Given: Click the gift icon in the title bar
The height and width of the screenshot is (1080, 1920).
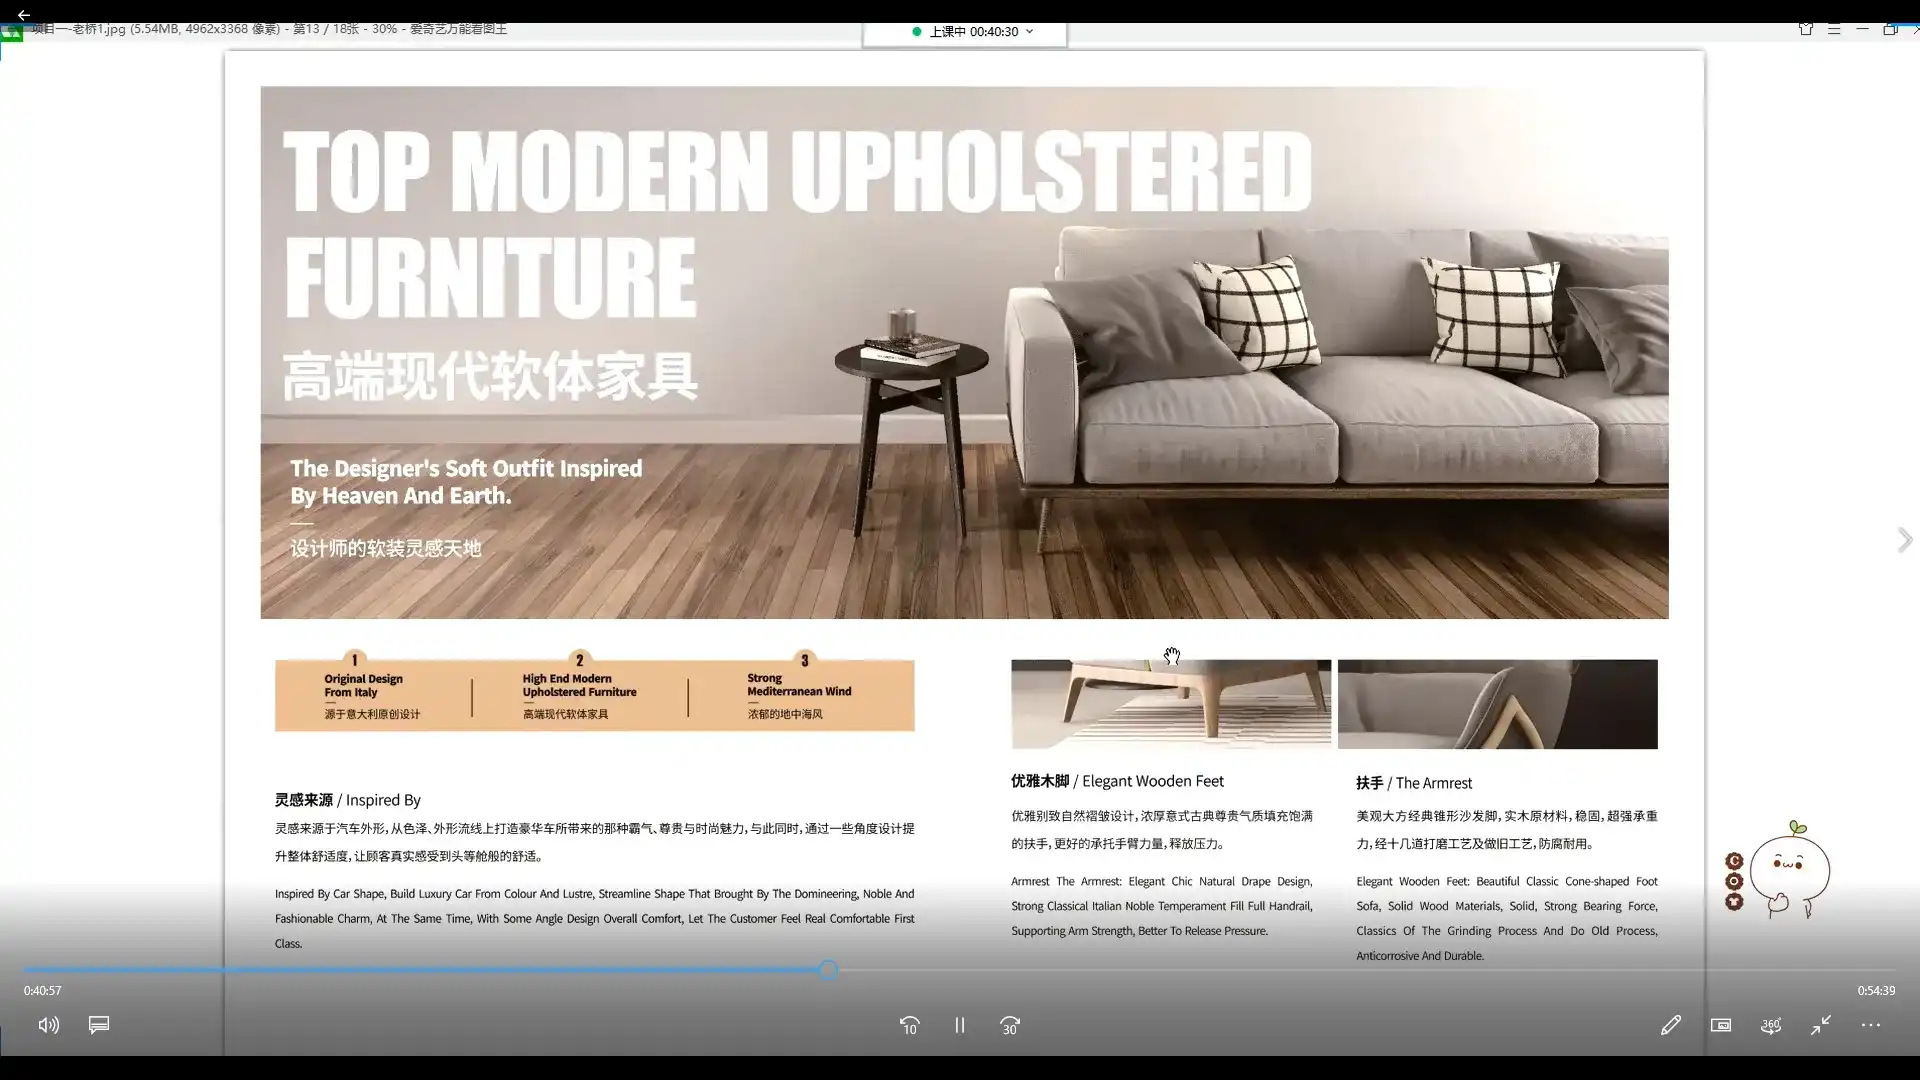Looking at the screenshot, I should point(1806,30).
